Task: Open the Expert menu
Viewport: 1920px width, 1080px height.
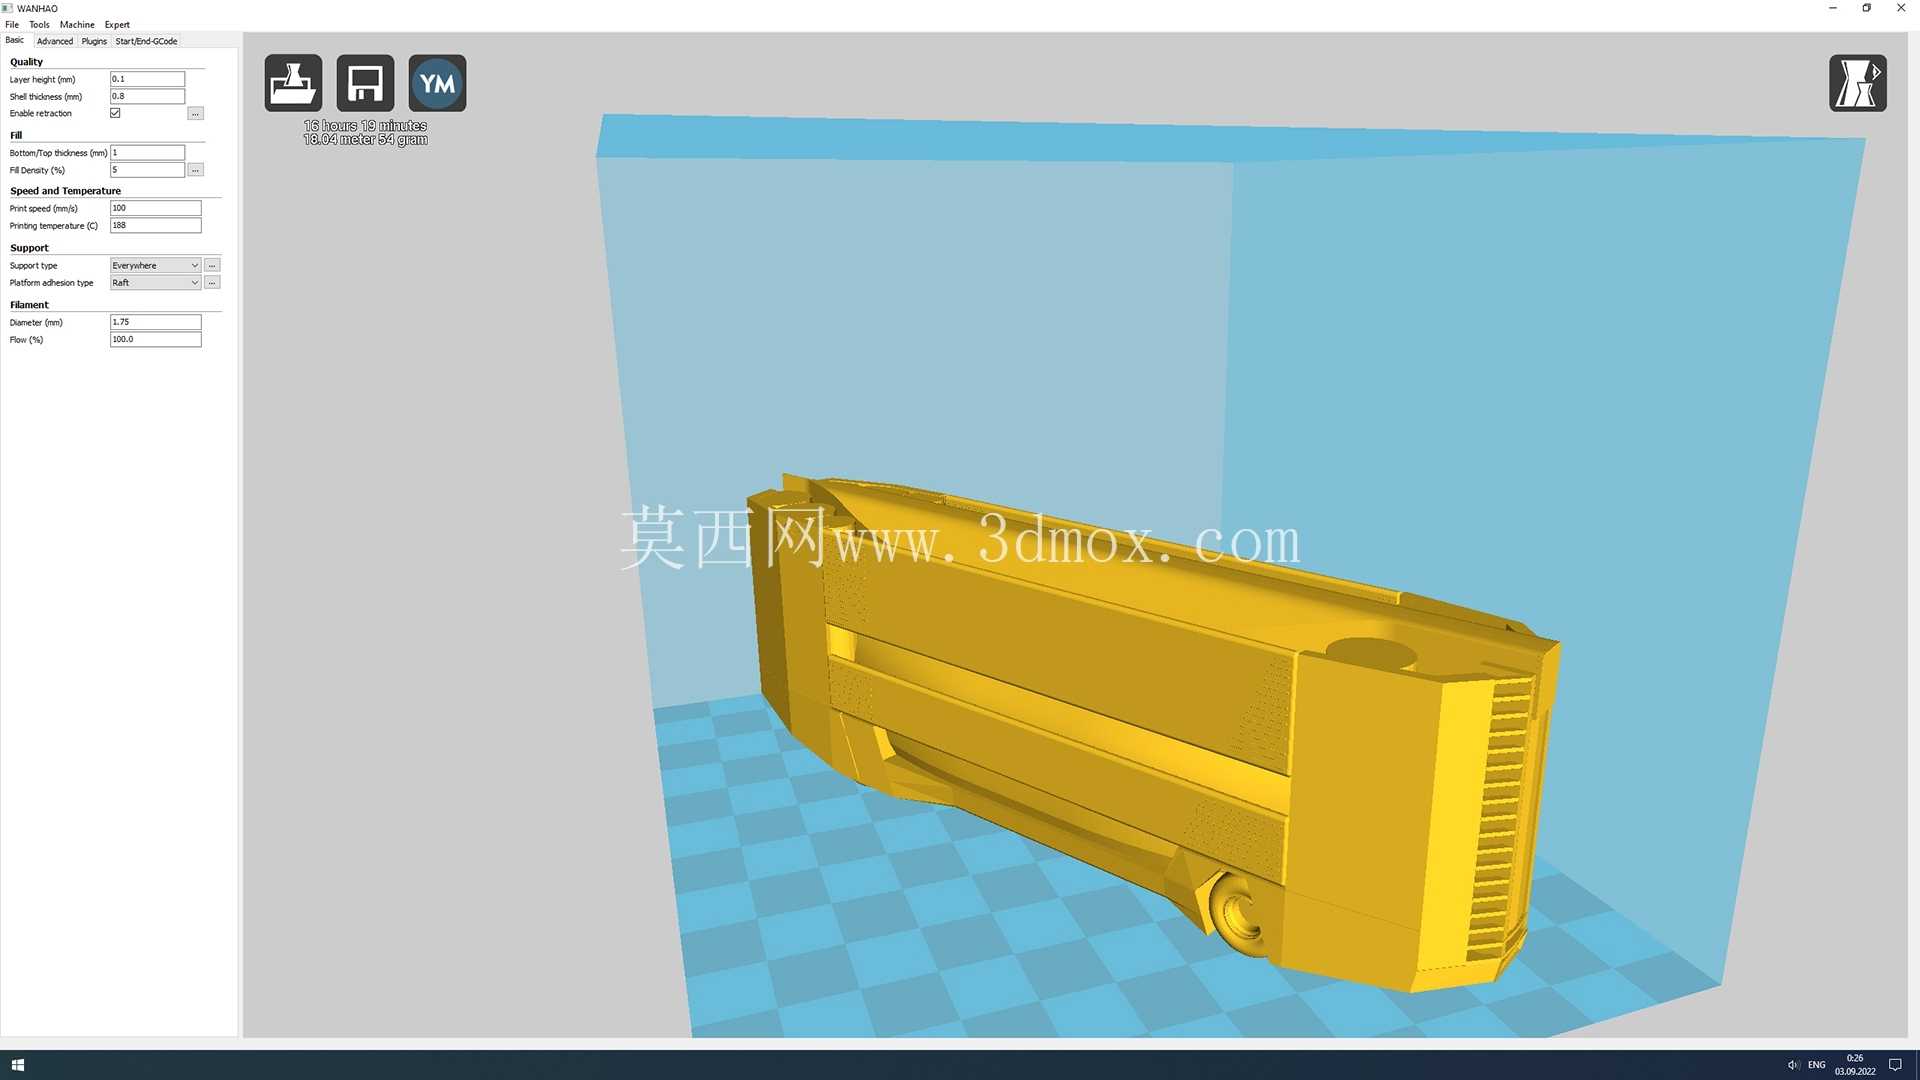Action: point(117,24)
